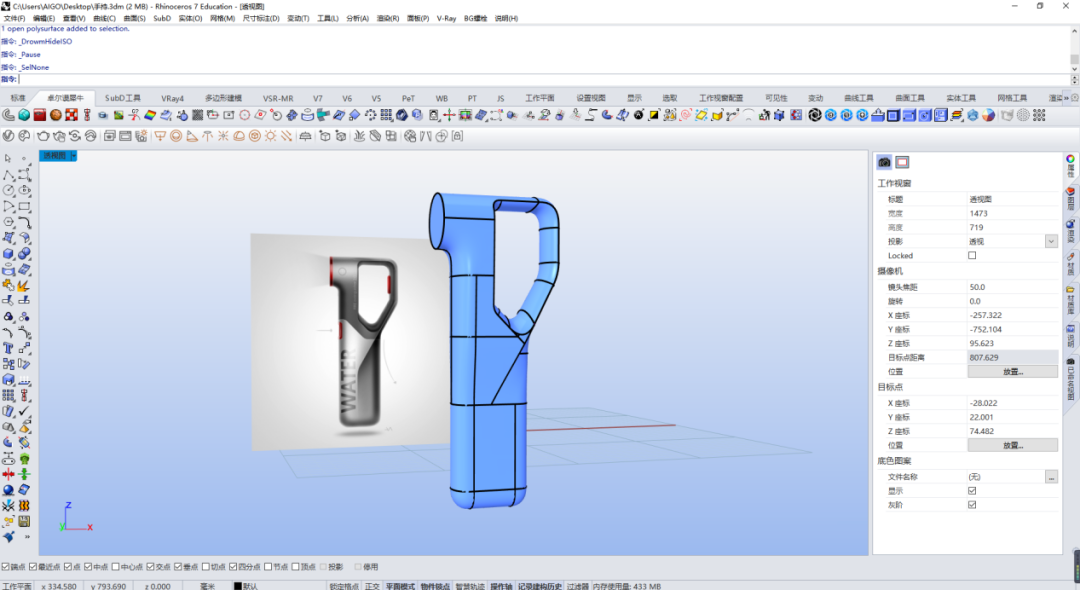Open the camera viewport properties icon
The height and width of the screenshot is (590, 1080).
pos(884,162)
